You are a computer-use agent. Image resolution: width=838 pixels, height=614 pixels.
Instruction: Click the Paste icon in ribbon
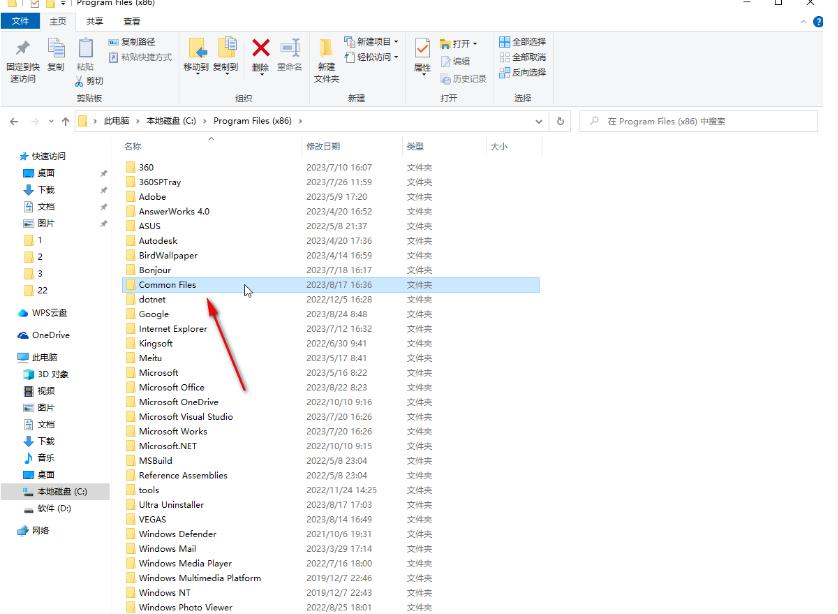[x=86, y=48]
